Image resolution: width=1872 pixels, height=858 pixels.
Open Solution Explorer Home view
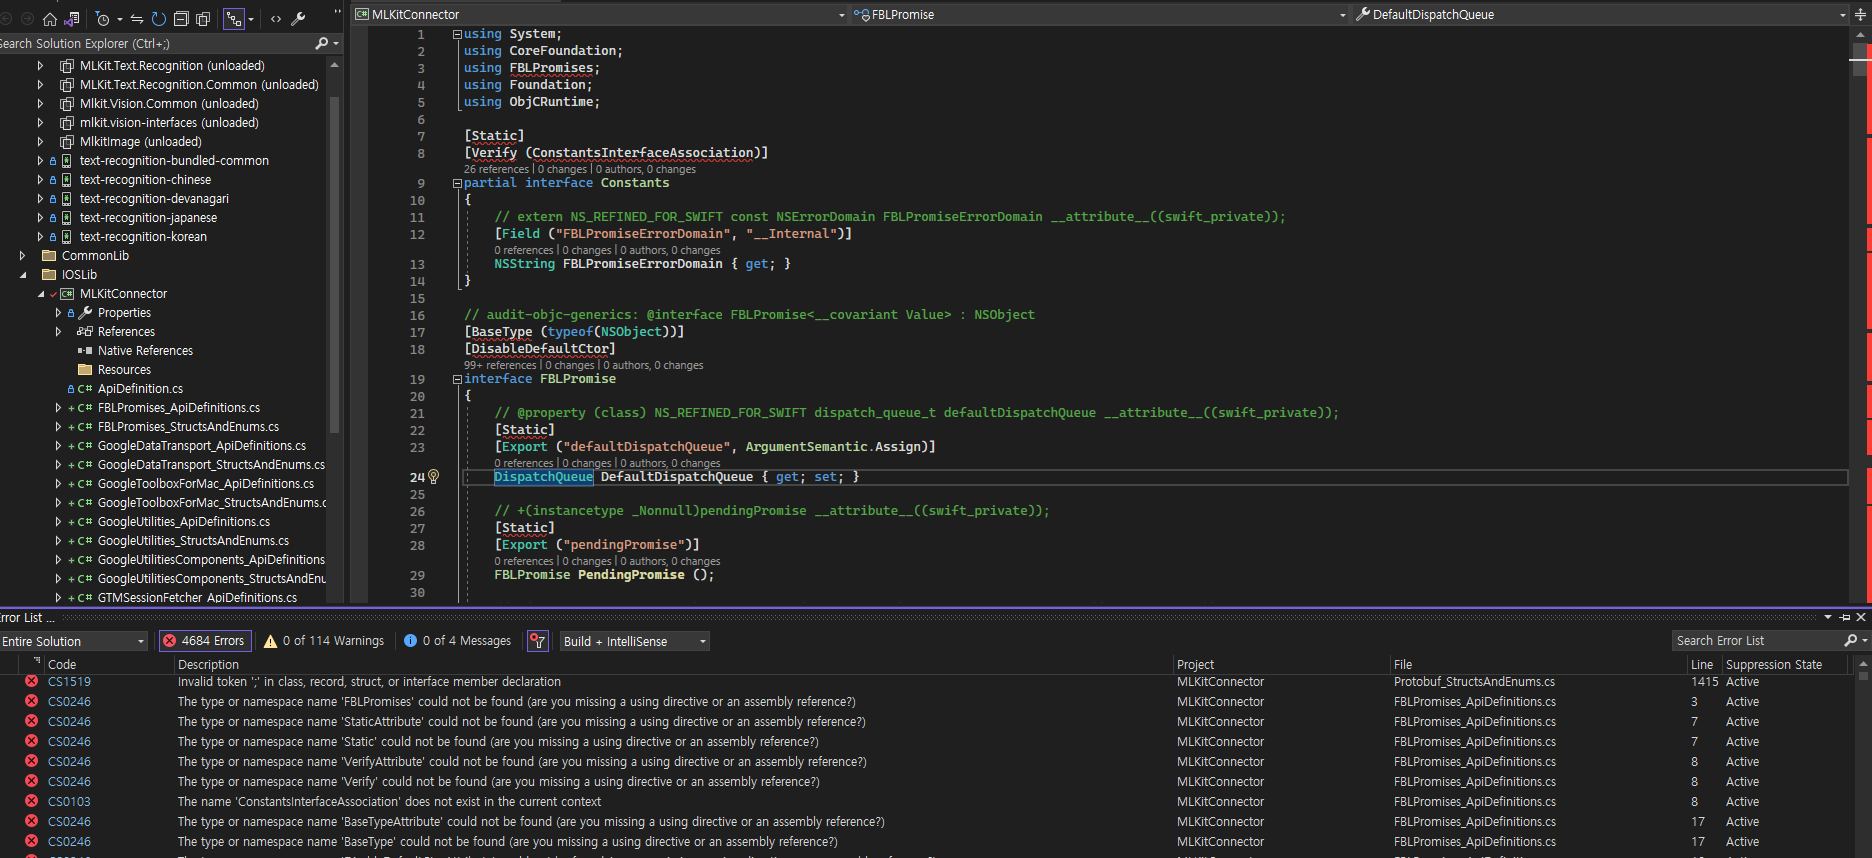click(50, 19)
